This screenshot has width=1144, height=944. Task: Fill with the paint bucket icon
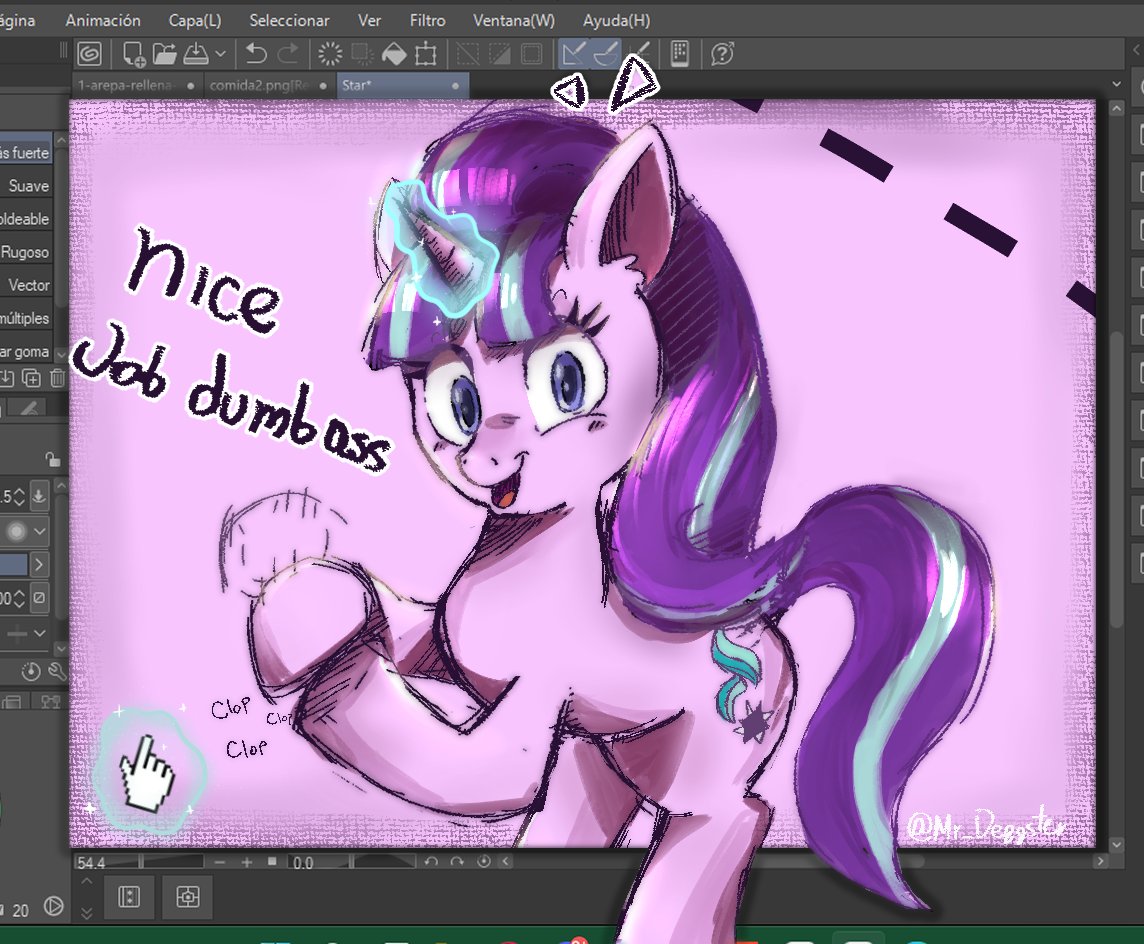click(x=394, y=54)
